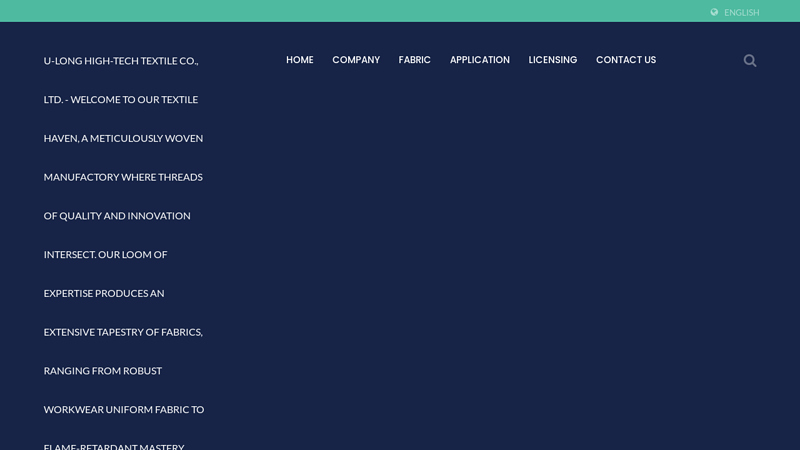Open the COMPANY menu item
The image size is (800, 450).
[356, 60]
